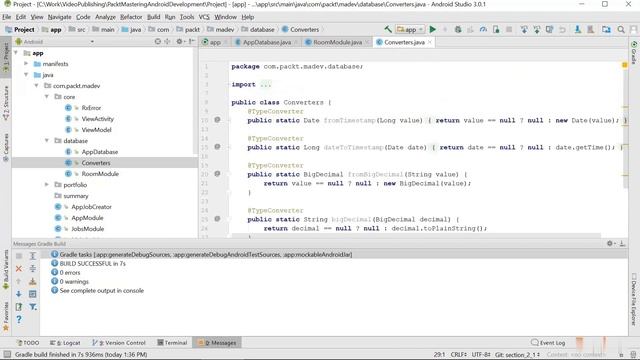Image resolution: width=640 pixels, height=360 pixels.
Task: Open Gradle side panel
Action: [x=634, y=53]
